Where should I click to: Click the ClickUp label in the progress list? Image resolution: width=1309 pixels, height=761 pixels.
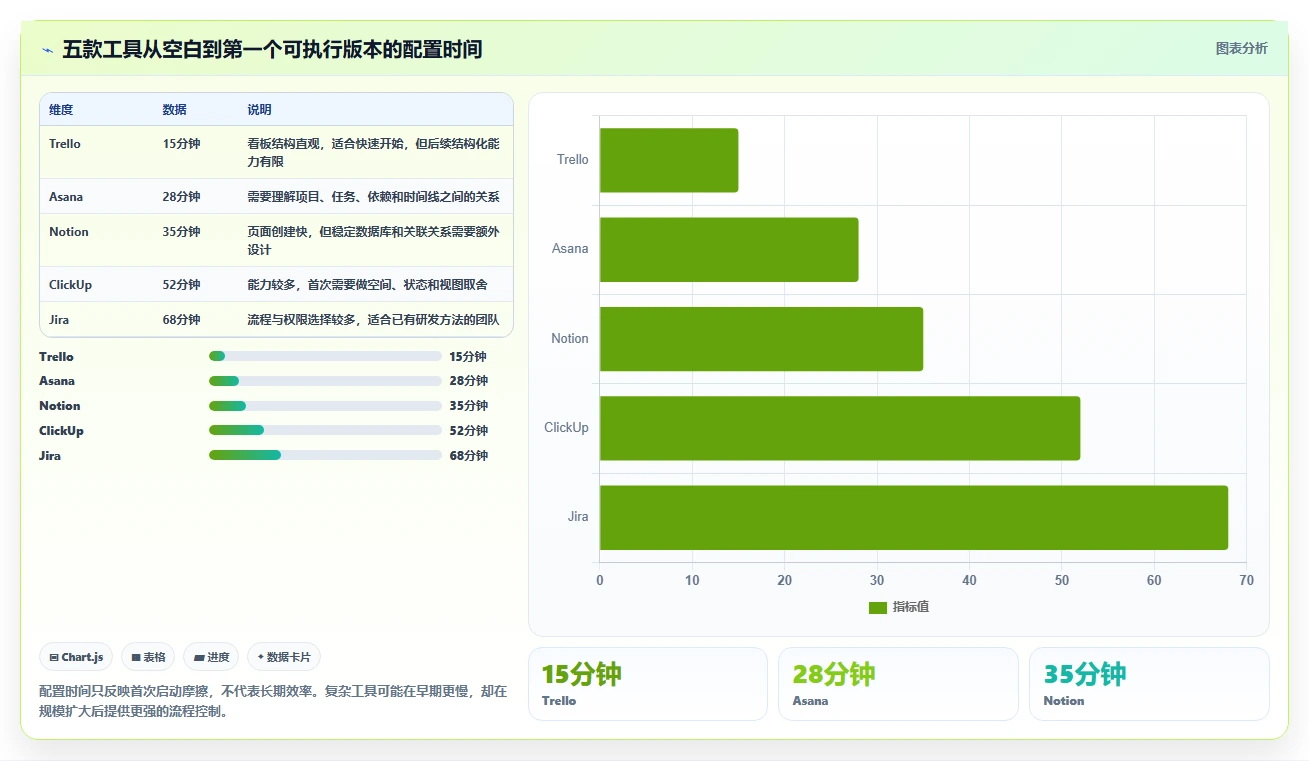pyautogui.click(x=61, y=431)
